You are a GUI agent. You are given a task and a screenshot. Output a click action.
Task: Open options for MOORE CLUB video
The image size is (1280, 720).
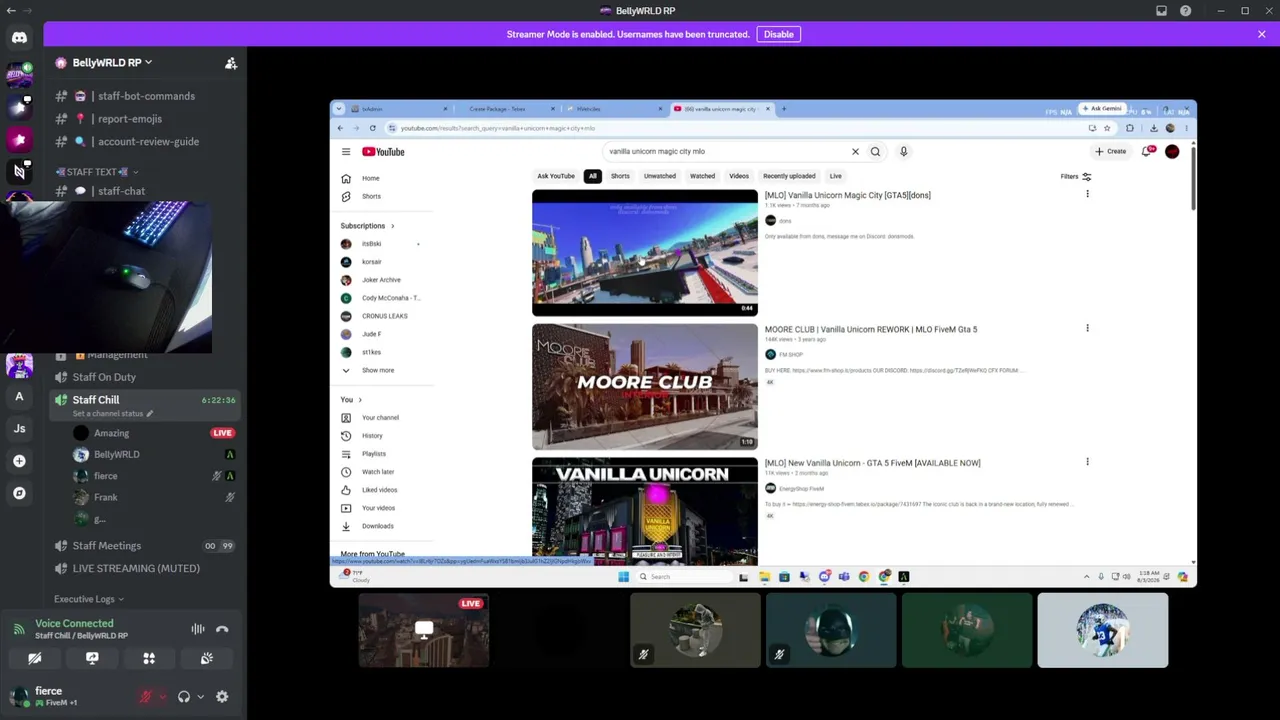(1087, 328)
